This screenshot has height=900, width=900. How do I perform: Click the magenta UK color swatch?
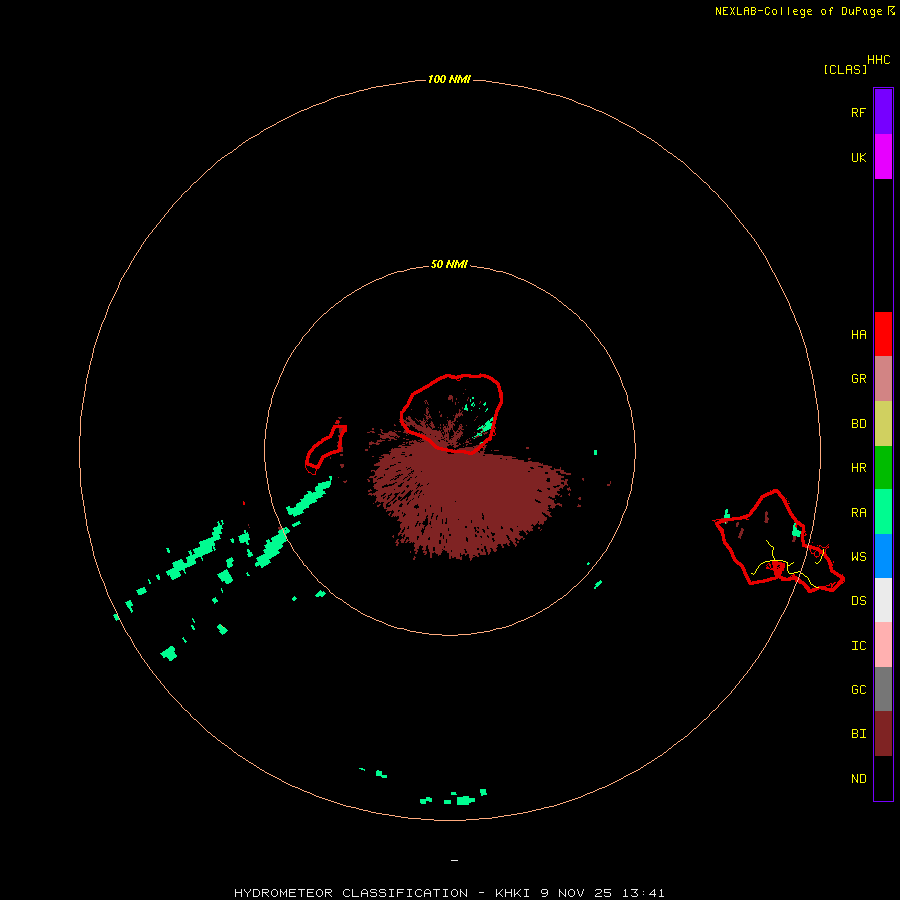tap(883, 156)
